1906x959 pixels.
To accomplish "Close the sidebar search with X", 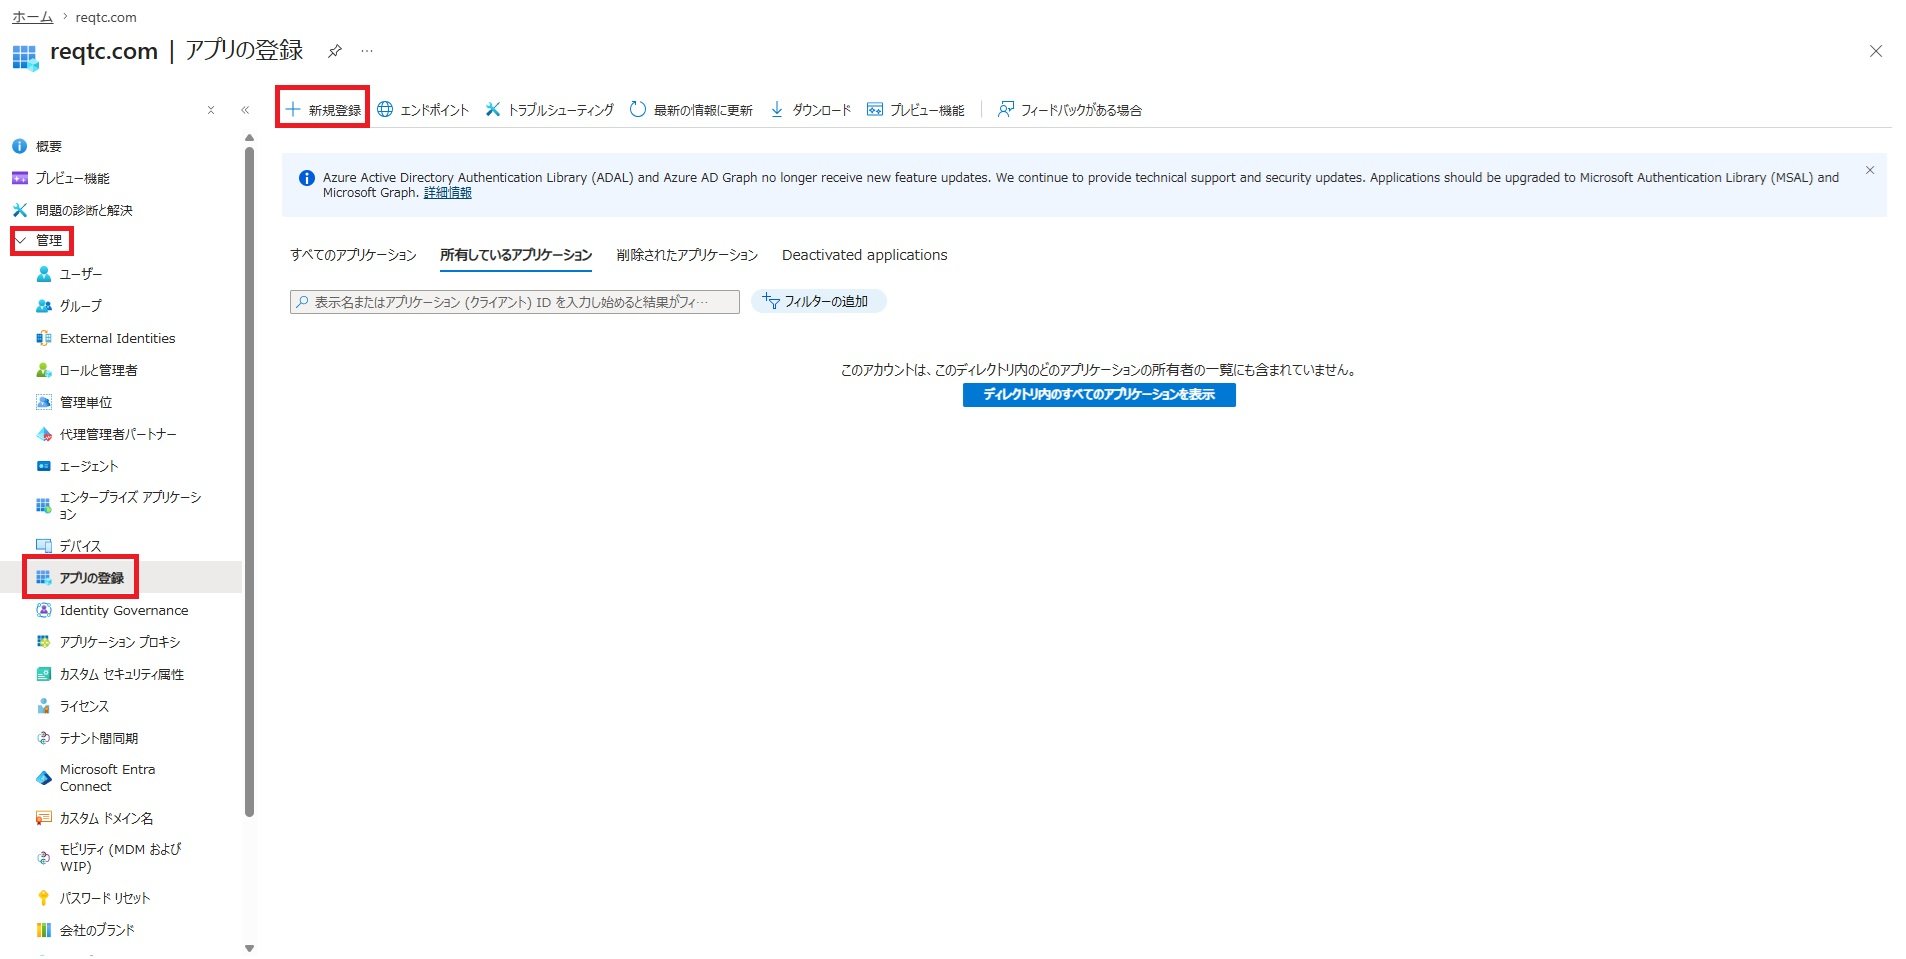I will [211, 110].
